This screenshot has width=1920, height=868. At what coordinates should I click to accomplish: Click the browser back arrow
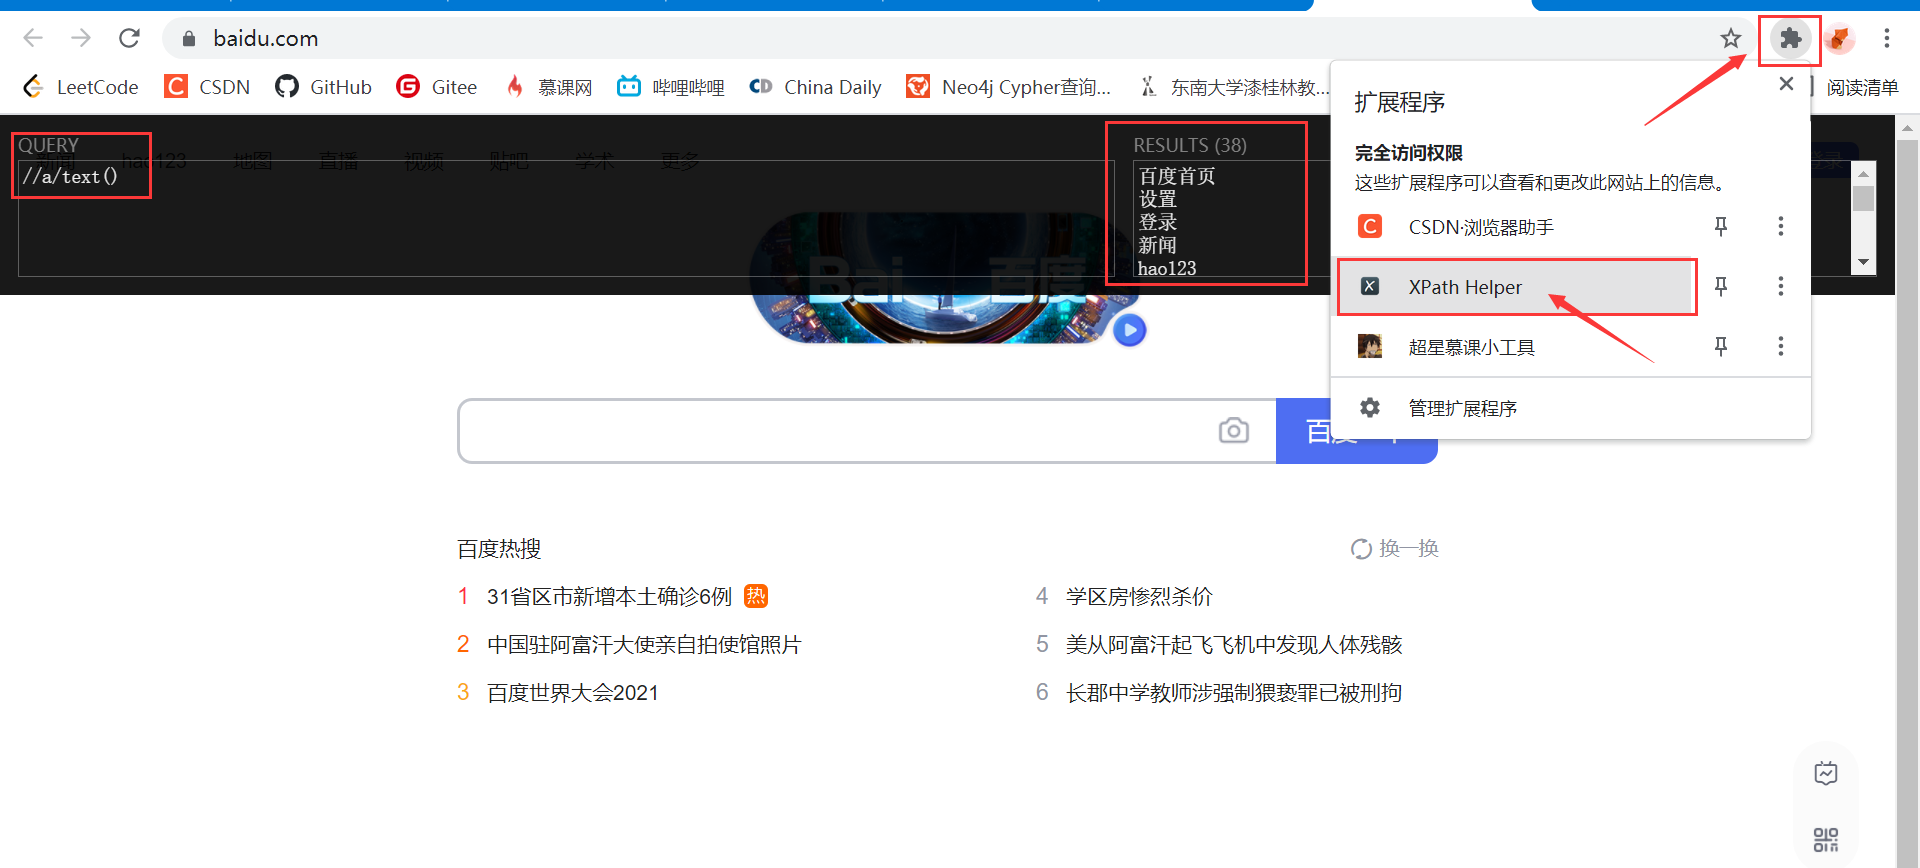click(x=33, y=38)
